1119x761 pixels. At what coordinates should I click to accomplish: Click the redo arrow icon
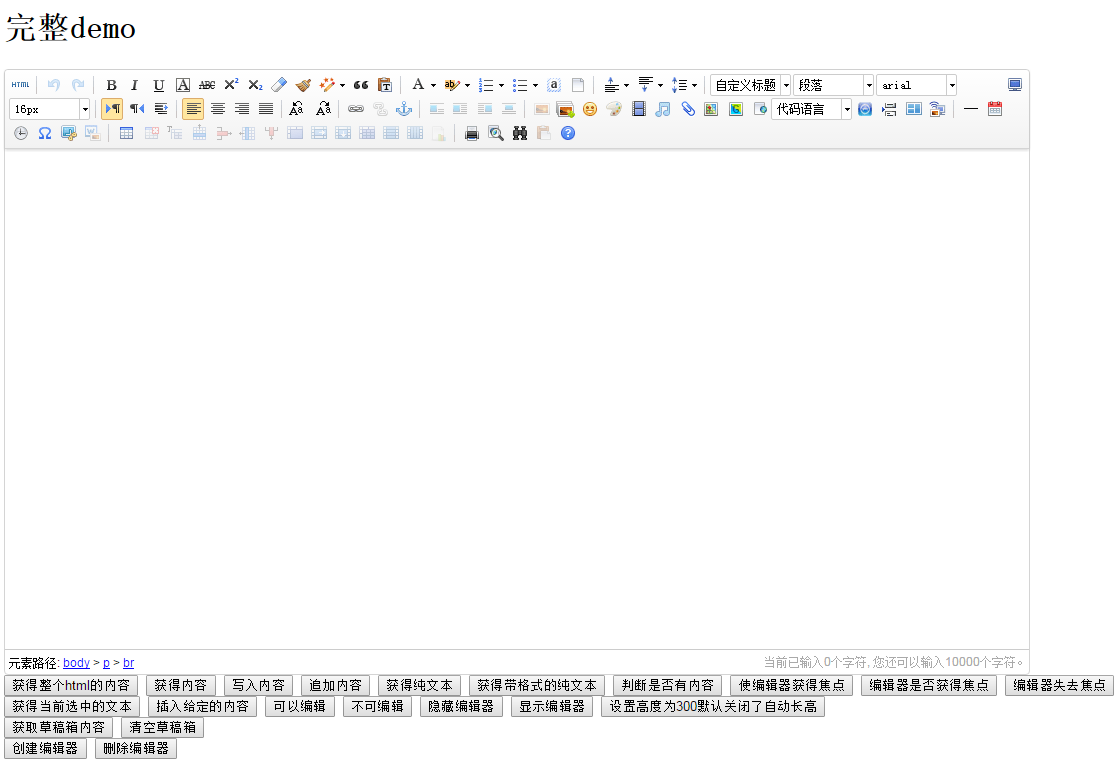pos(78,85)
